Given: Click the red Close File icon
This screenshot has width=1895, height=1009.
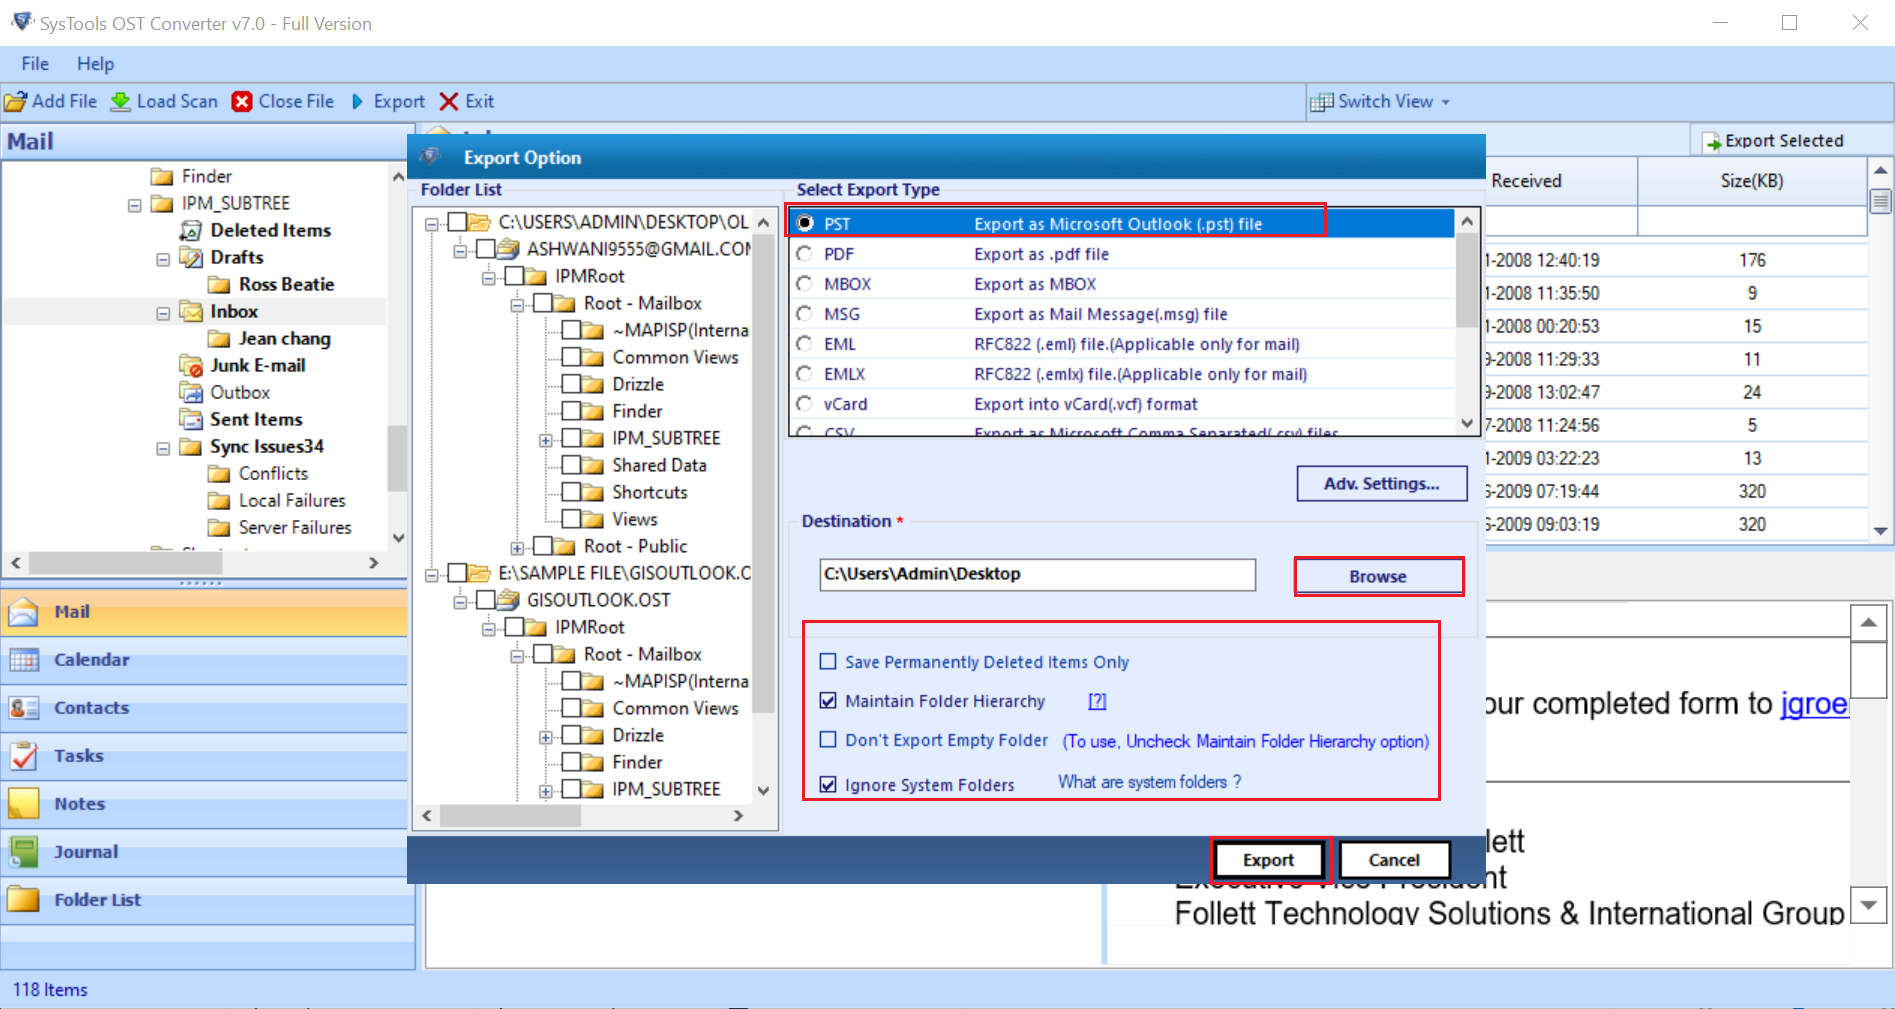Looking at the screenshot, I should click(x=242, y=102).
